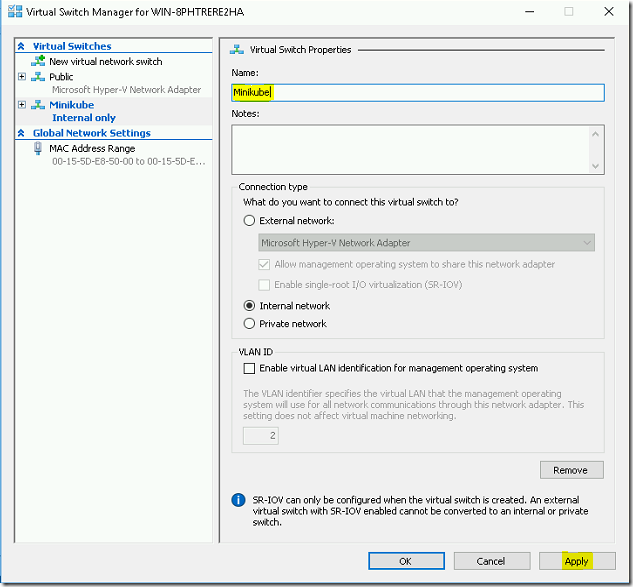The height and width of the screenshot is (587, 633).
Task: Click the Name field containing Minikube
Action: point(418,92)
